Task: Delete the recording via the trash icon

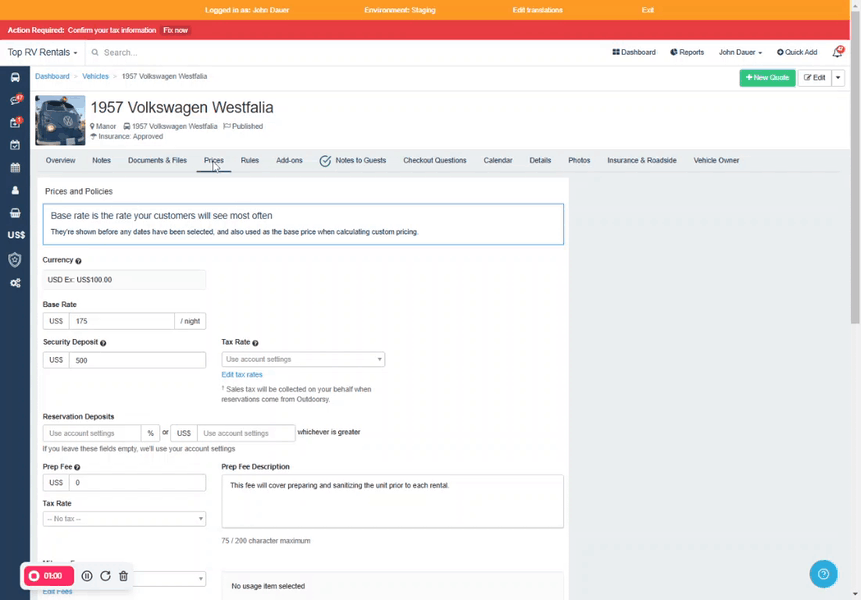Action: 123,576
